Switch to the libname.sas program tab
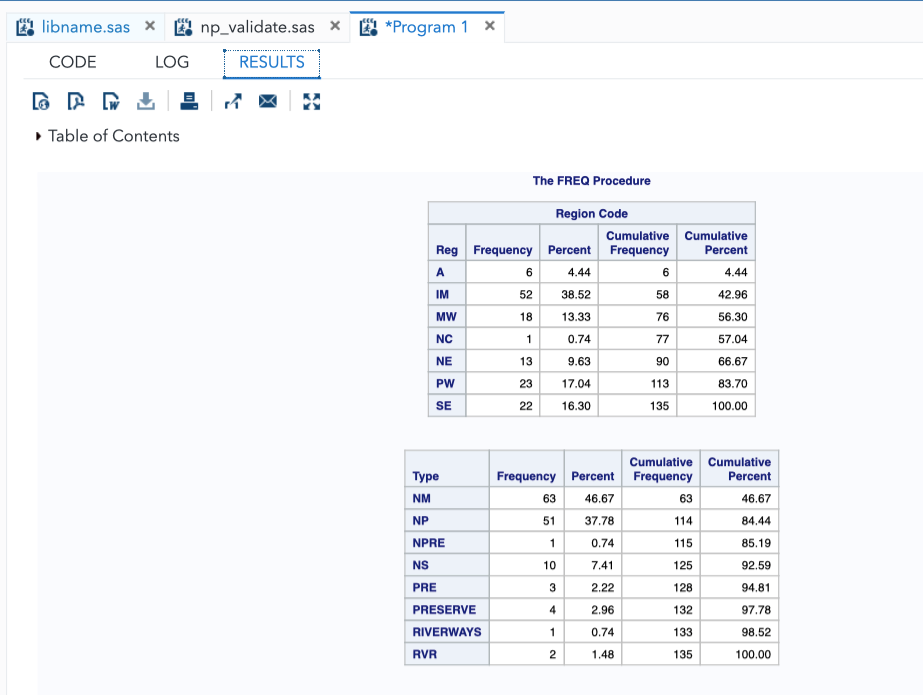Viewport: 923px width, 695px height. click(x=85, y=27)
